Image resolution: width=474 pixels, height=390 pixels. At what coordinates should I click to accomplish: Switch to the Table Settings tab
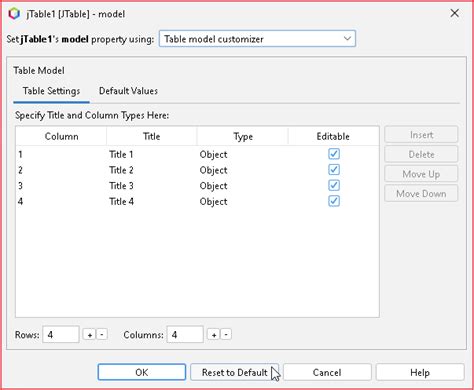(x=51, y=91)
